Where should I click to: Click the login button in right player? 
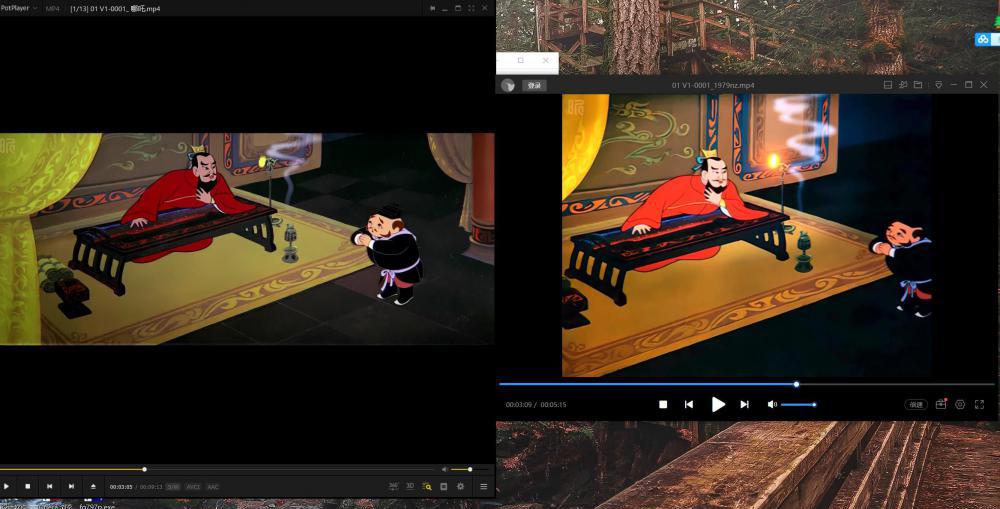pyautogui.click(x=534, y=85)
